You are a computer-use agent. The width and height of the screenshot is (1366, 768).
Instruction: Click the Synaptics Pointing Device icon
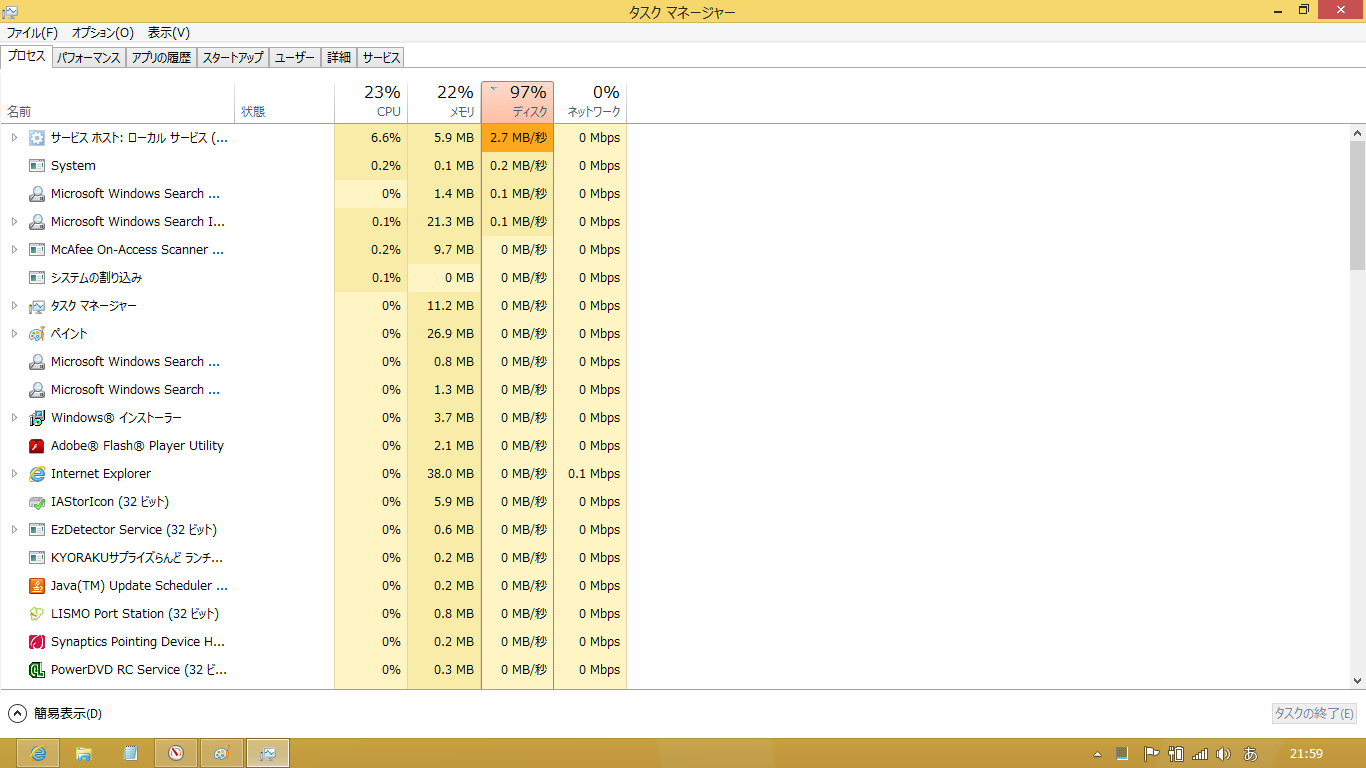37,642
